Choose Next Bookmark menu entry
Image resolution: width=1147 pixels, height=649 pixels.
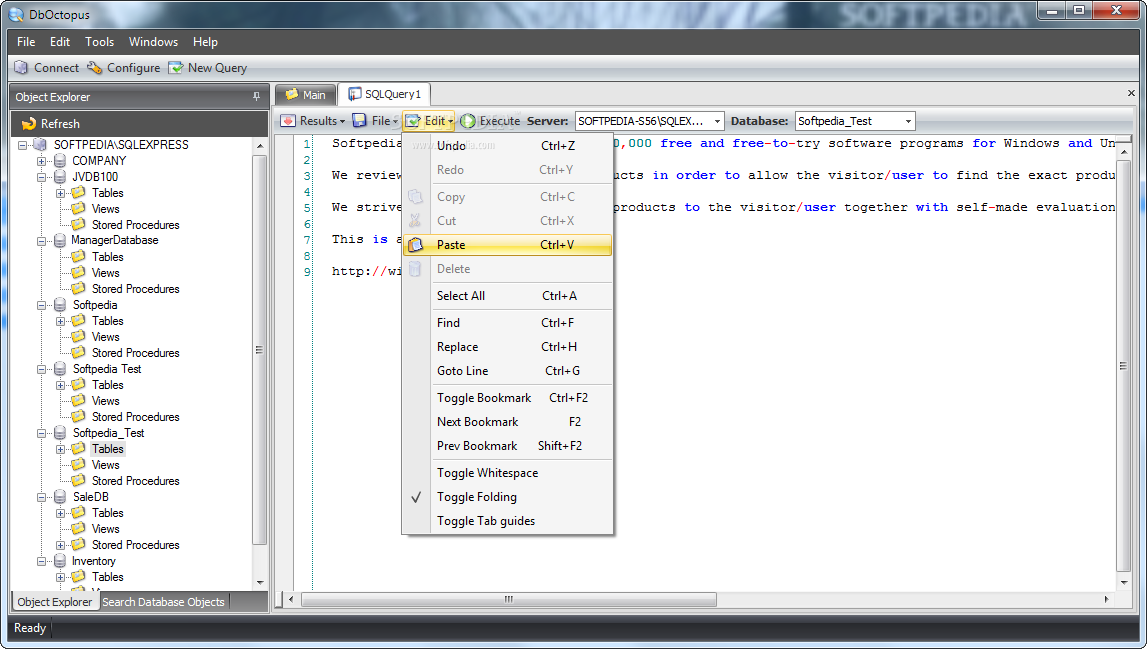pos(508,421)
